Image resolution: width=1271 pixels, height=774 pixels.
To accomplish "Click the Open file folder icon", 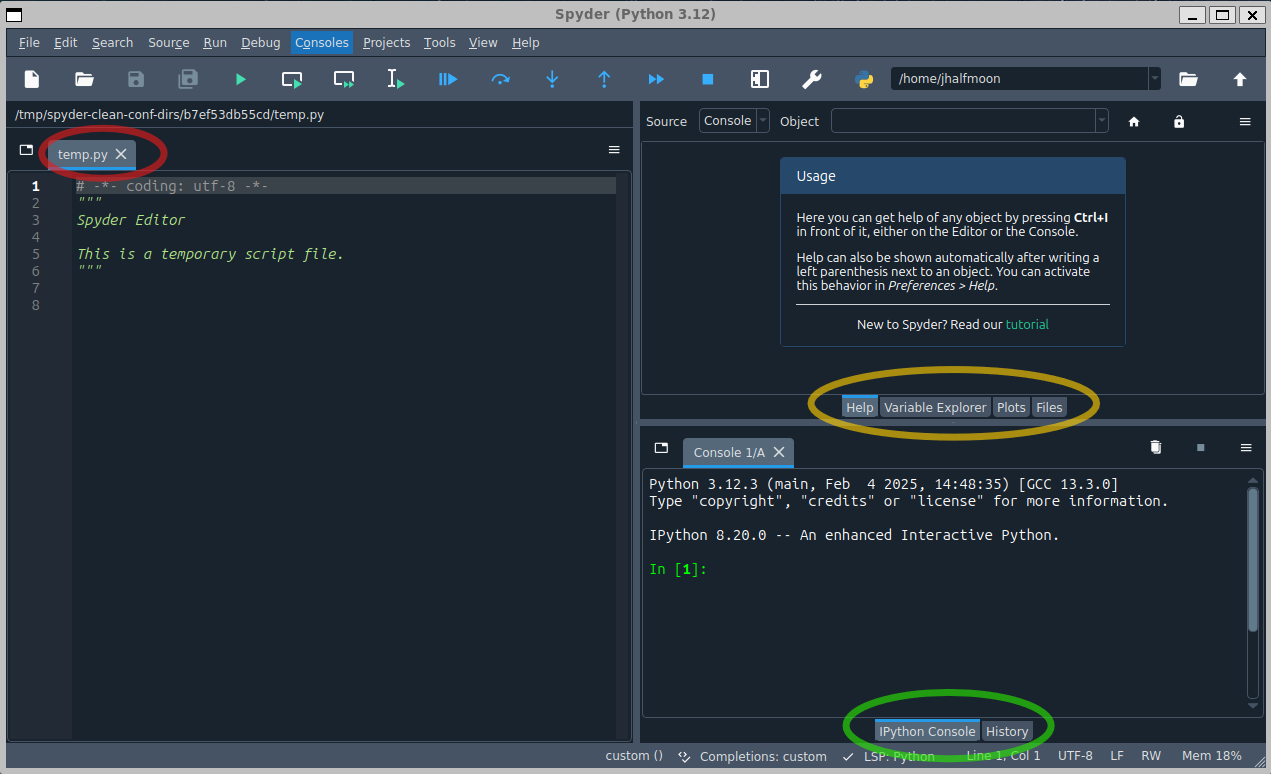I will [84, 79].
